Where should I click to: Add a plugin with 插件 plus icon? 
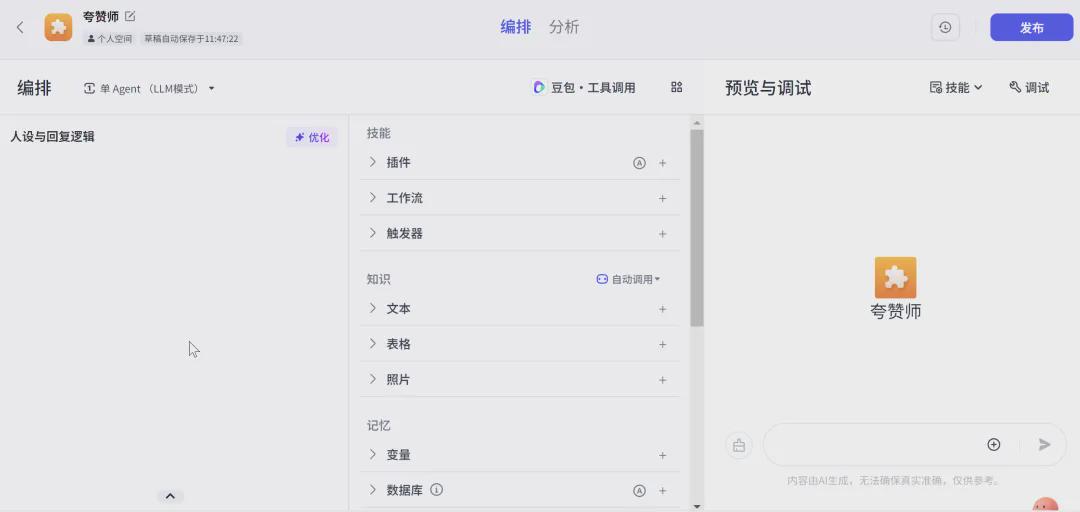[x=663, y=163]
